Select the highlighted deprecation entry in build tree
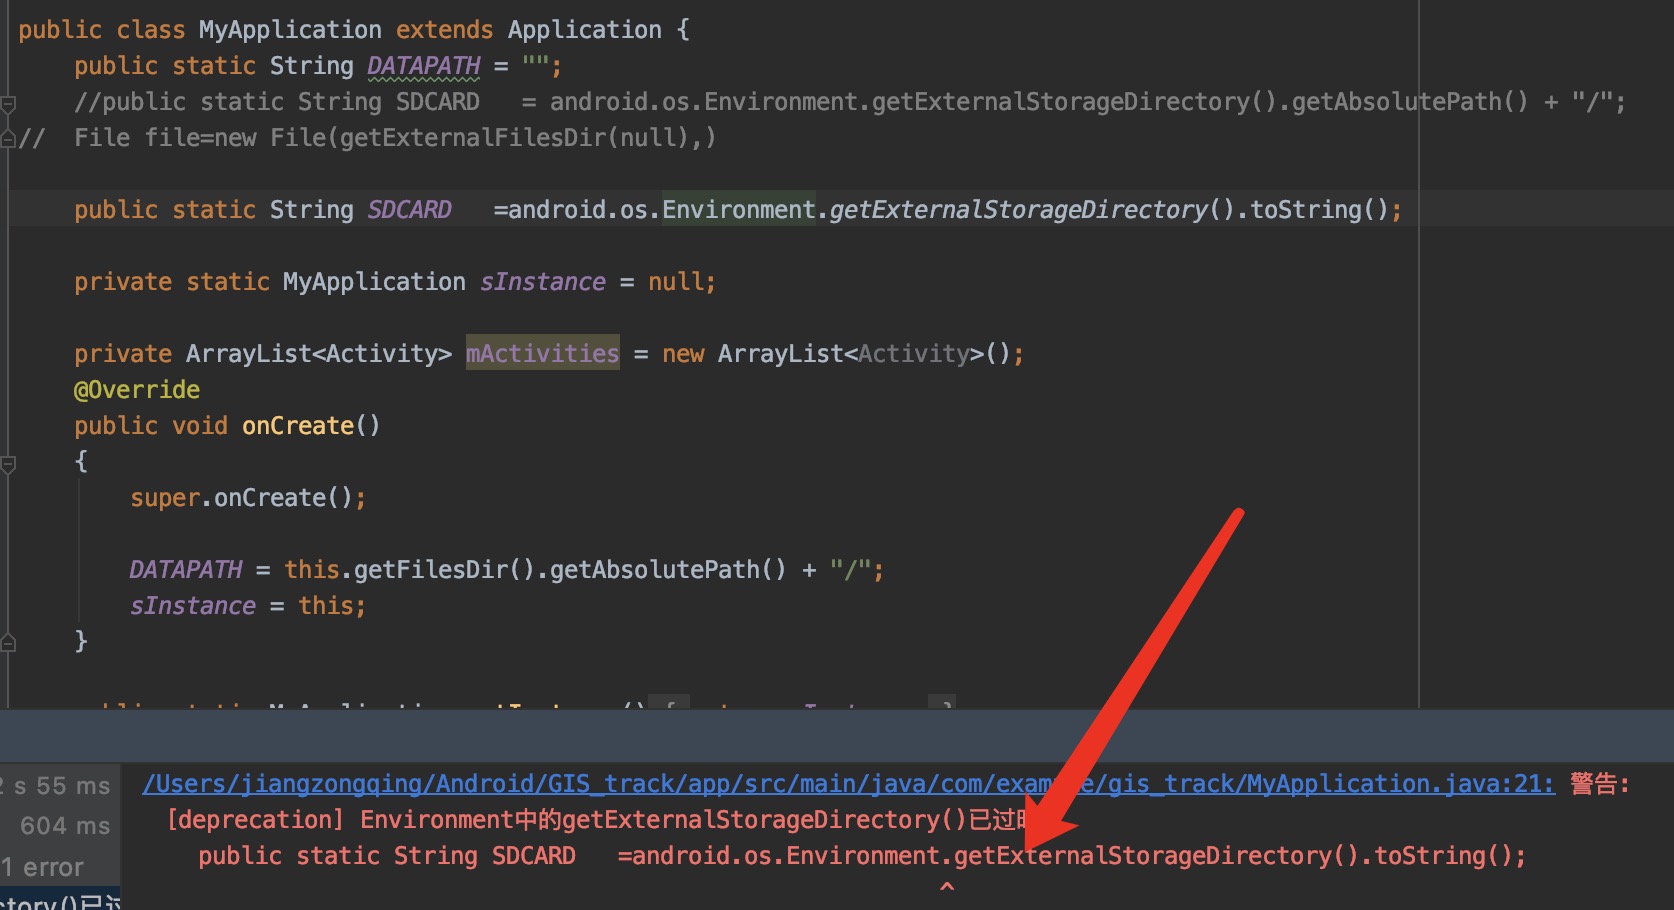 (60, 901)
